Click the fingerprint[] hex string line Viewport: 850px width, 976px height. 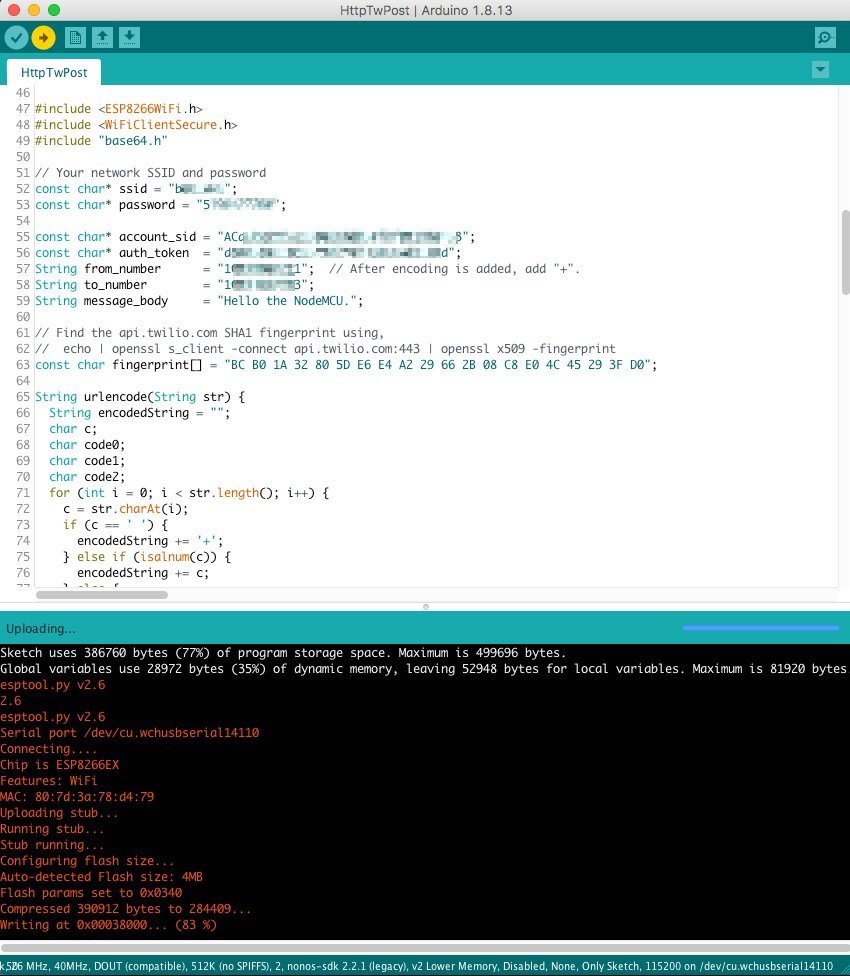pos(346,365)
